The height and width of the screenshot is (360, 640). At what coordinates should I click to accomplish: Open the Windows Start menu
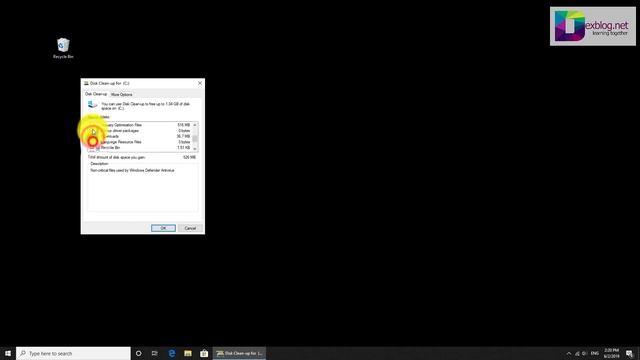coord(8,353)
